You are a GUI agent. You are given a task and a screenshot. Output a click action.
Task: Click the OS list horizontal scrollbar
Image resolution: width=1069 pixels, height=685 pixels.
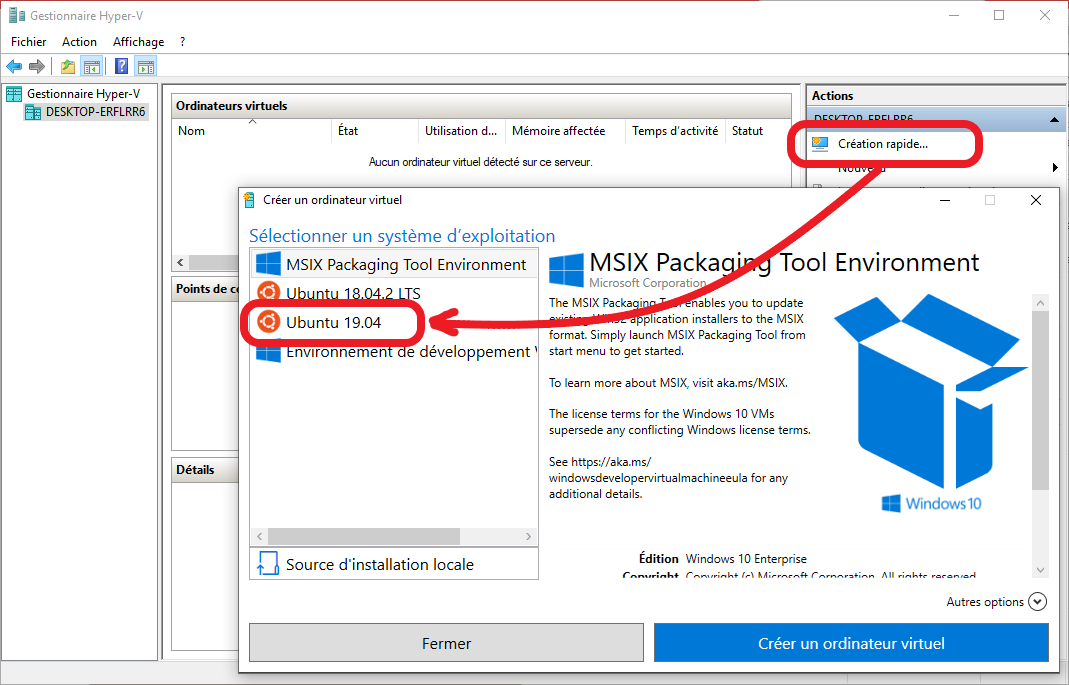[363, 537]
